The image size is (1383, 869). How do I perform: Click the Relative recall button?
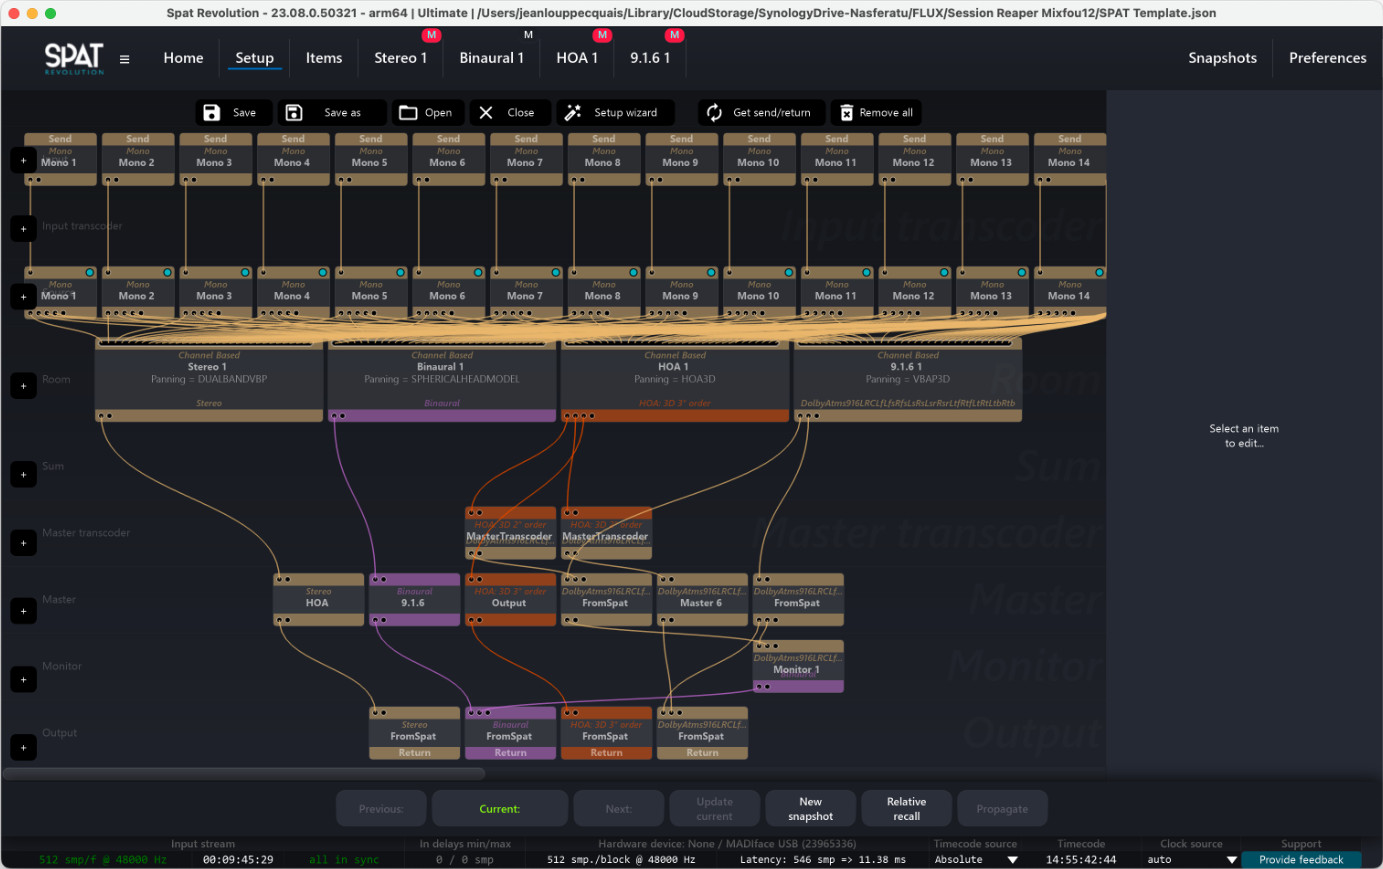point(906,809)
